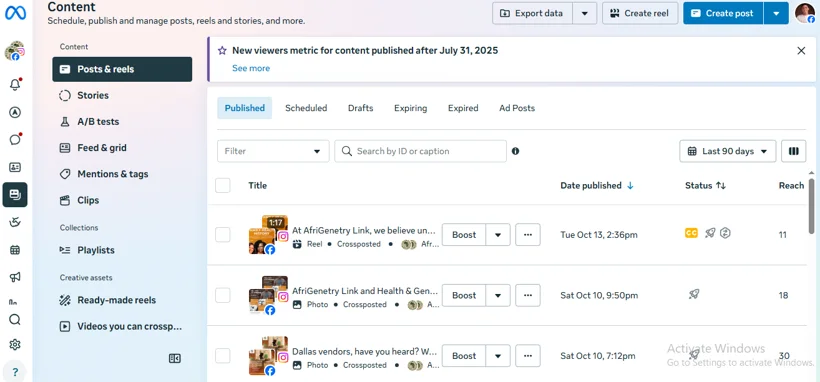Click the rocket status icon in the Oct 10 9:50pm row
This screenshot has width=820, height=382.
[694, 294]
